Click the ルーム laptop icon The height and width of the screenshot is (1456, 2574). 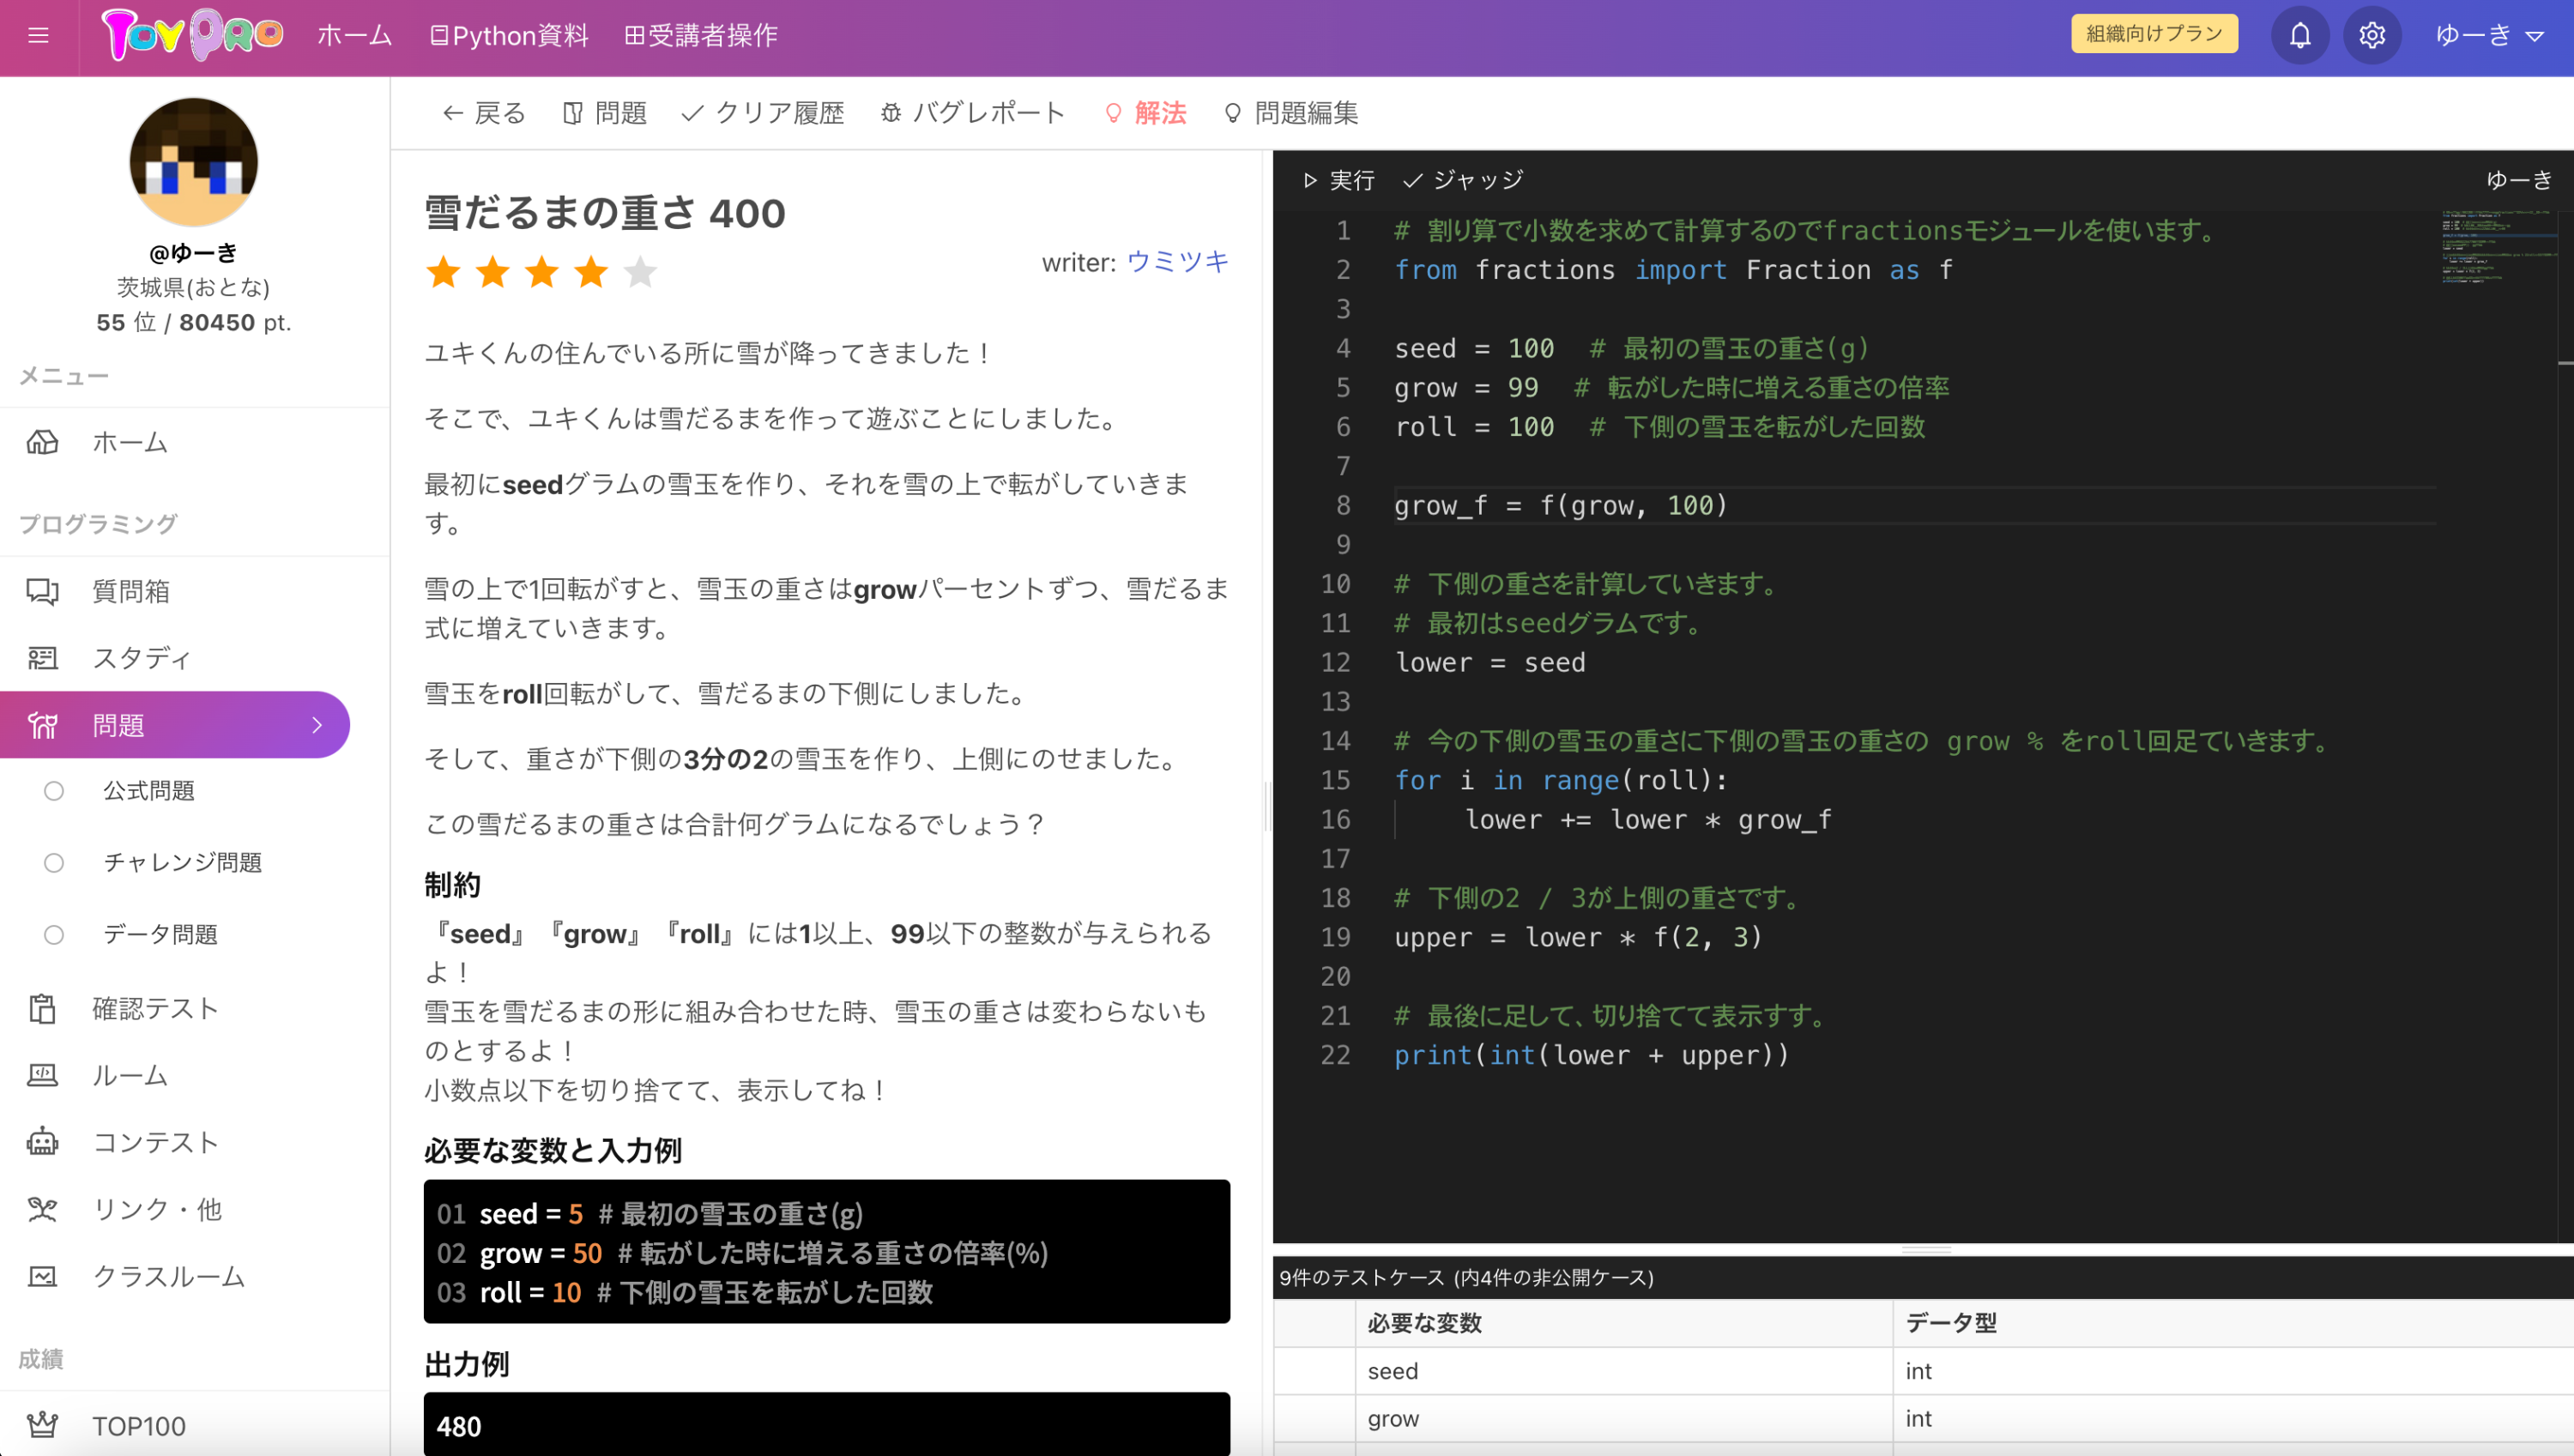42,1075
